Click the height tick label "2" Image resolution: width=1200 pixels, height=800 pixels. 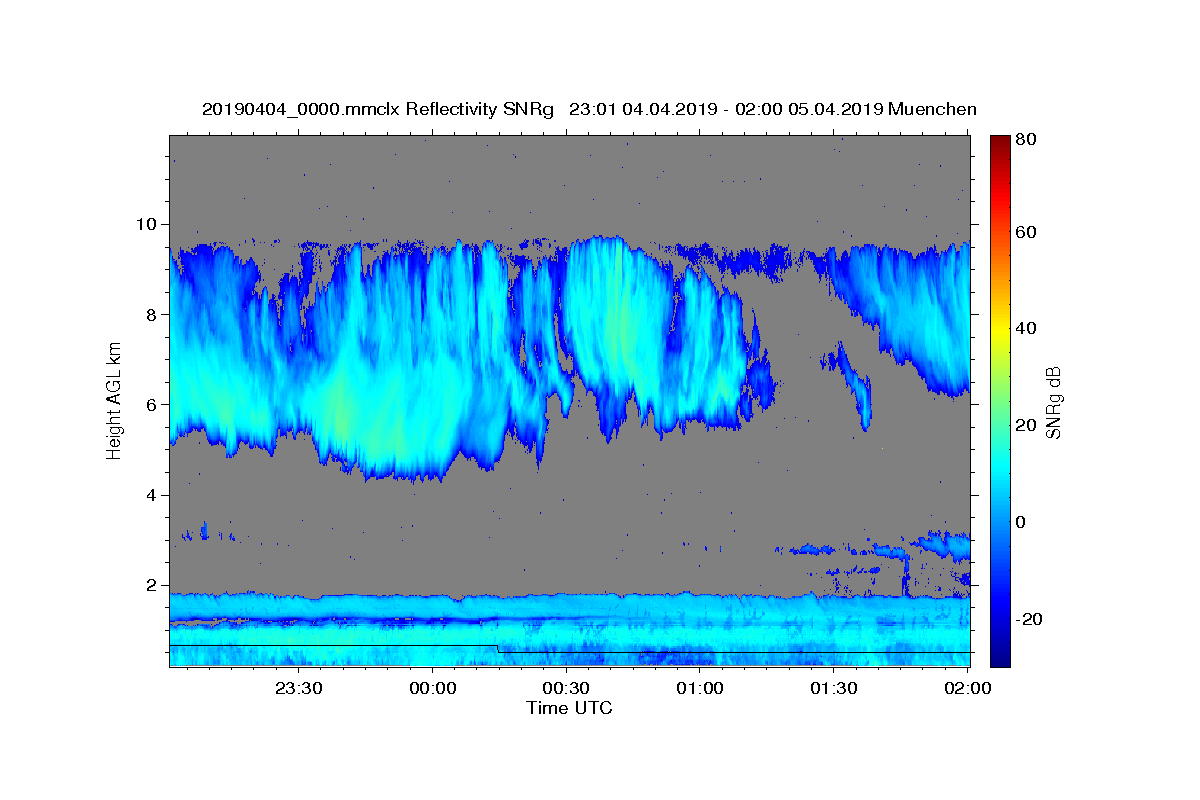[153, 585]
